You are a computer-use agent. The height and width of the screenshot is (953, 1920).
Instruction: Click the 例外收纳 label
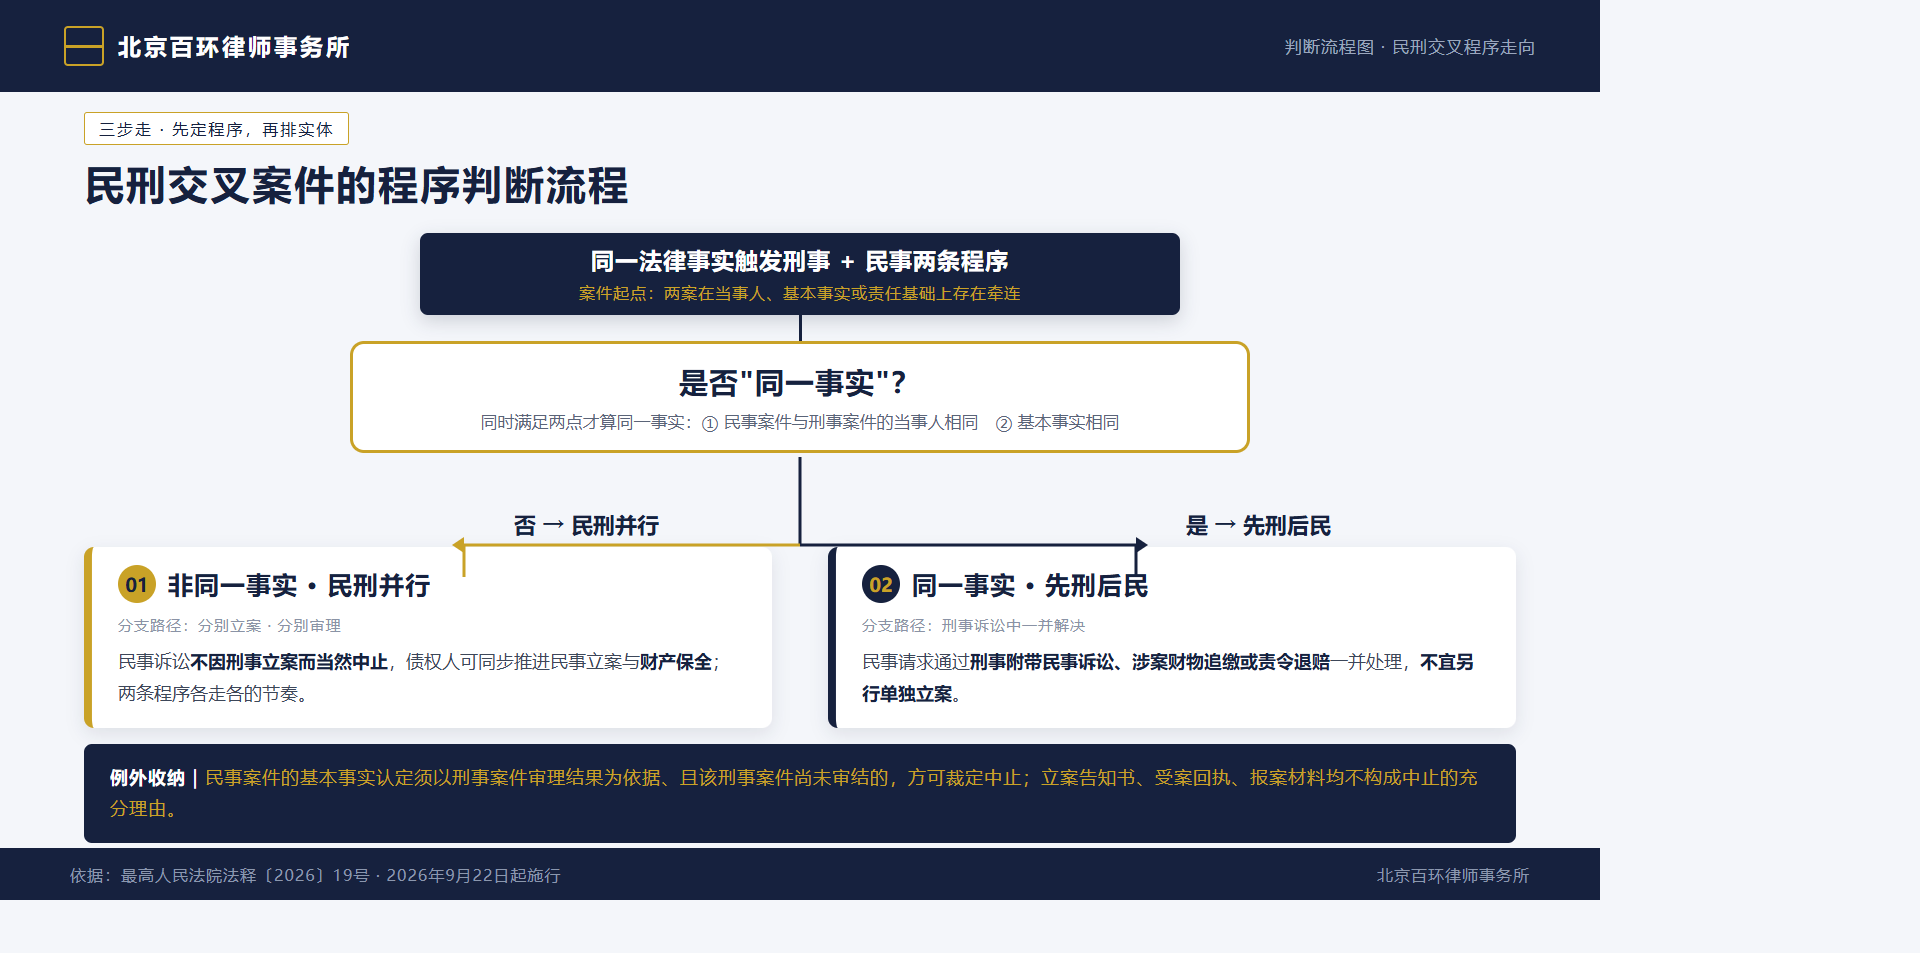click(x=147, y=778)
